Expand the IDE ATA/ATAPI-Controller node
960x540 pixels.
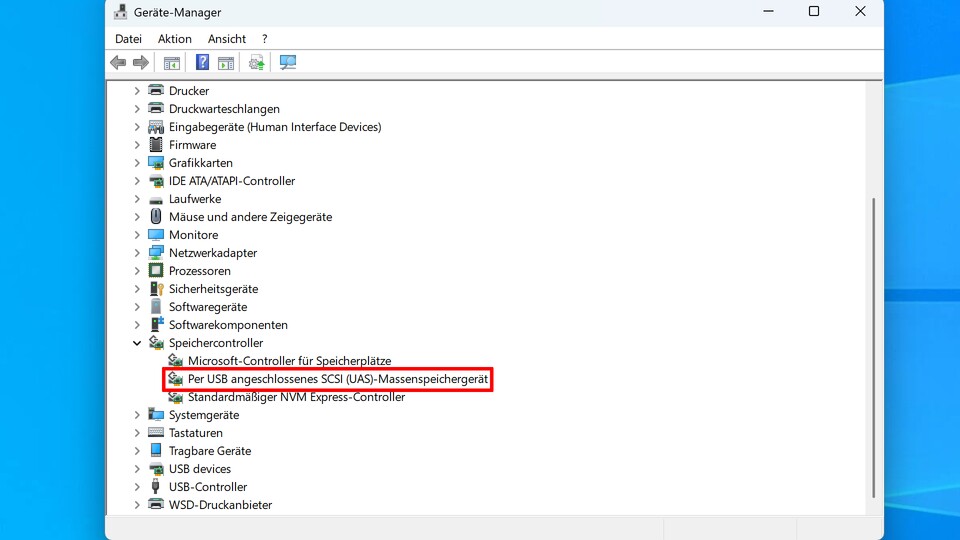click(x=137, y=181)
